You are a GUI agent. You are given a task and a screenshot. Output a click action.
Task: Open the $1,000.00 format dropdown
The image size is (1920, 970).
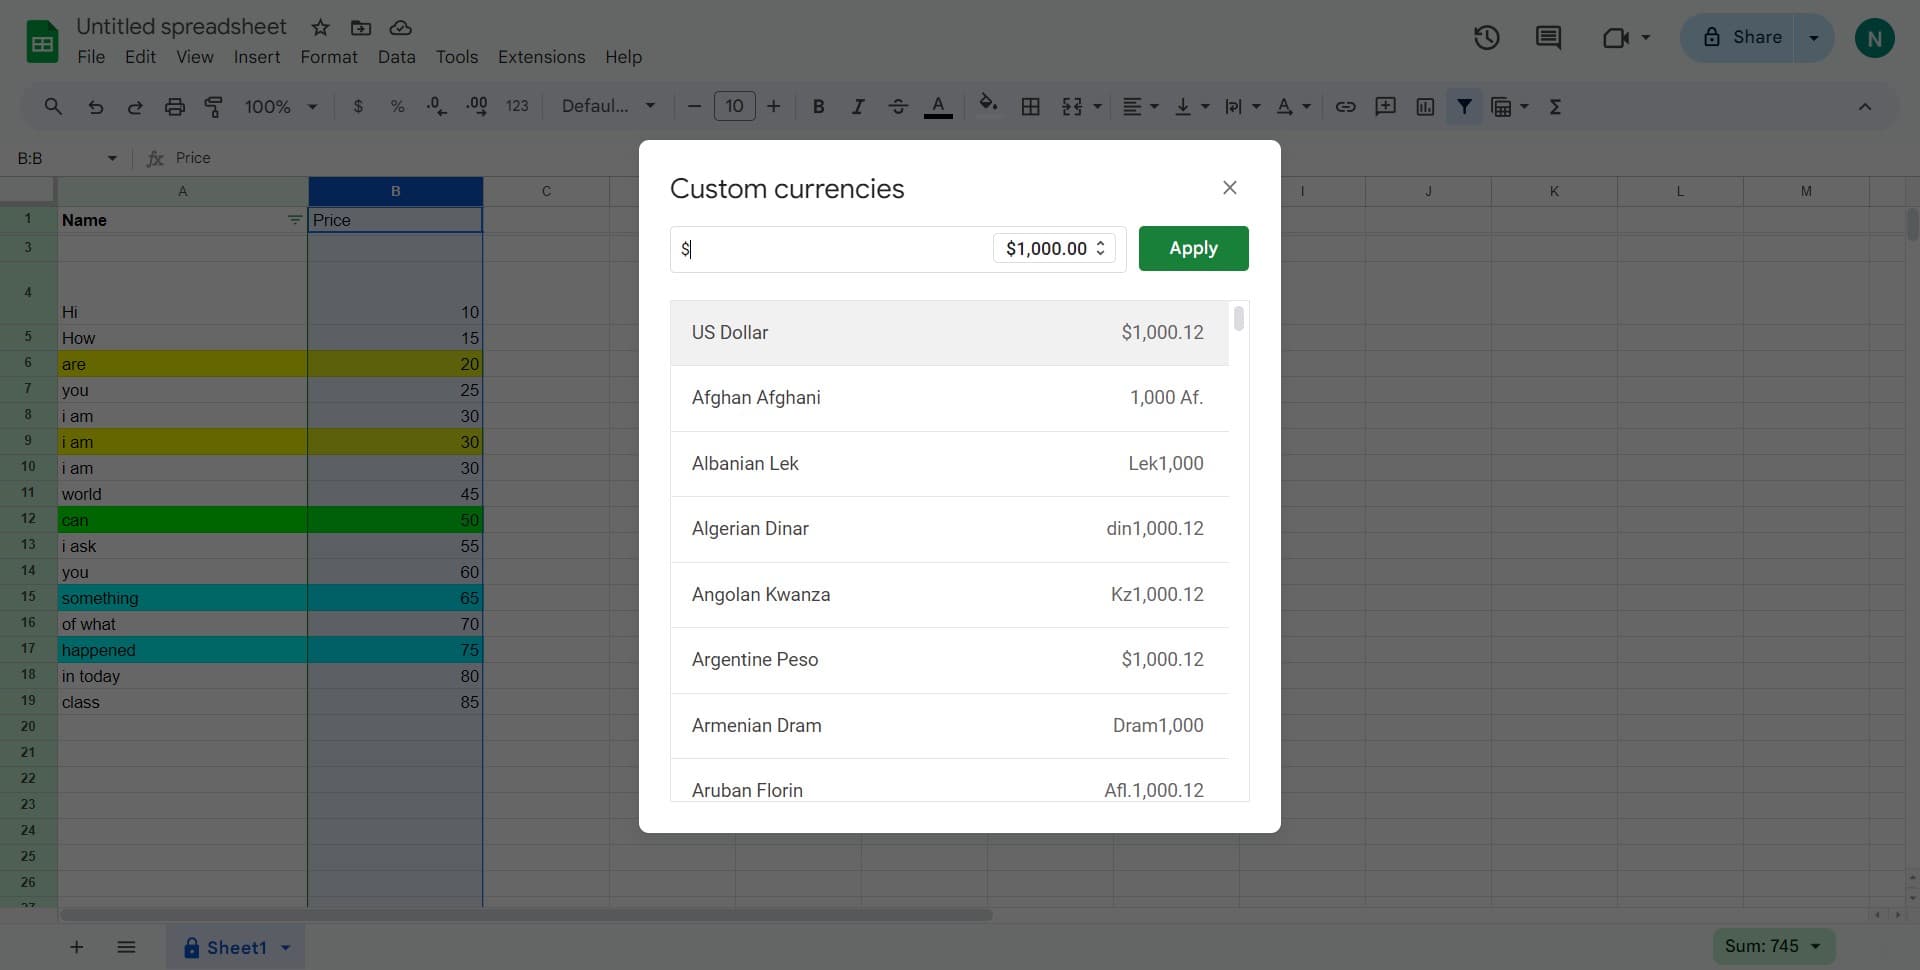pyautogui.click(x=1054, y=249)
